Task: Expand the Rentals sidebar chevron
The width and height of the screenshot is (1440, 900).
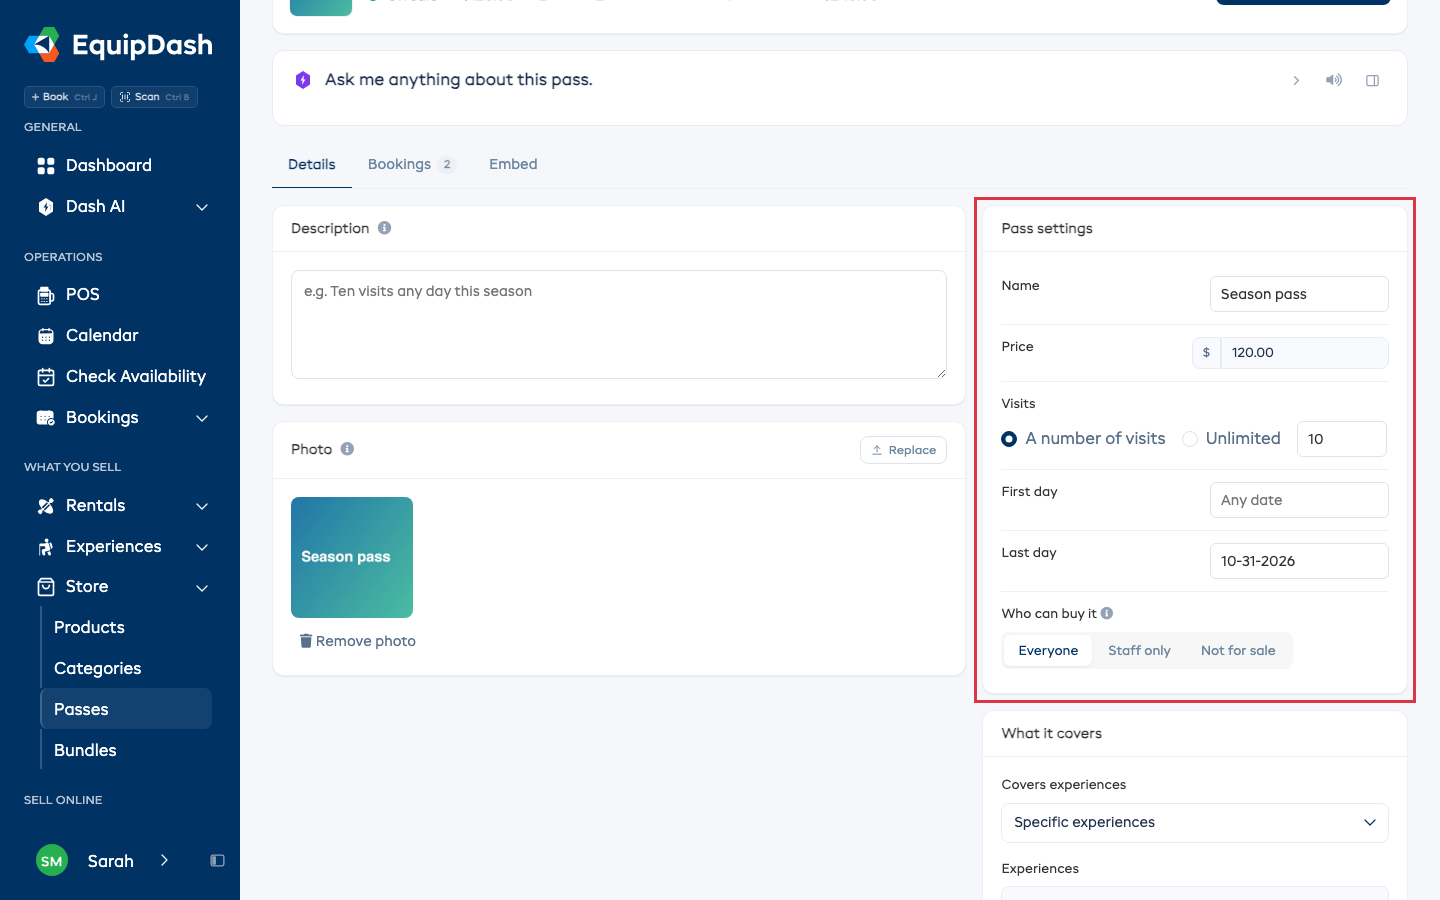Action: pos(202,506)
